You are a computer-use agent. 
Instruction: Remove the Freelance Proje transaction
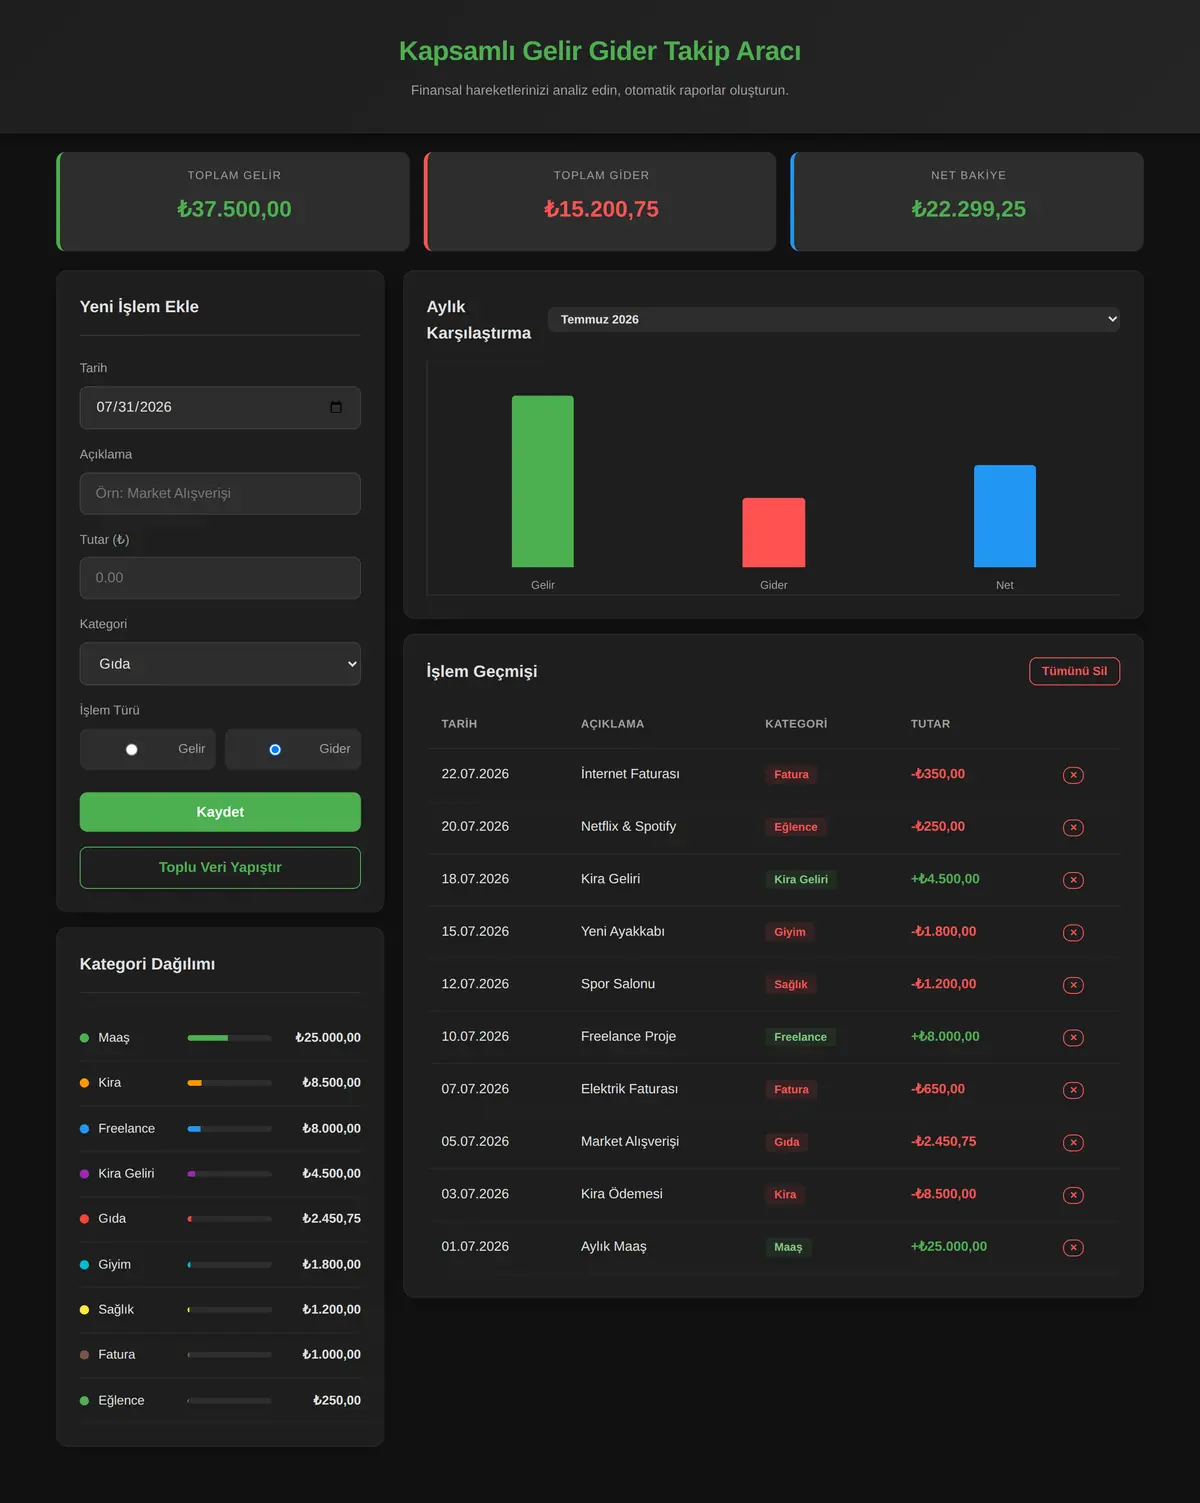point(1073,1037)
